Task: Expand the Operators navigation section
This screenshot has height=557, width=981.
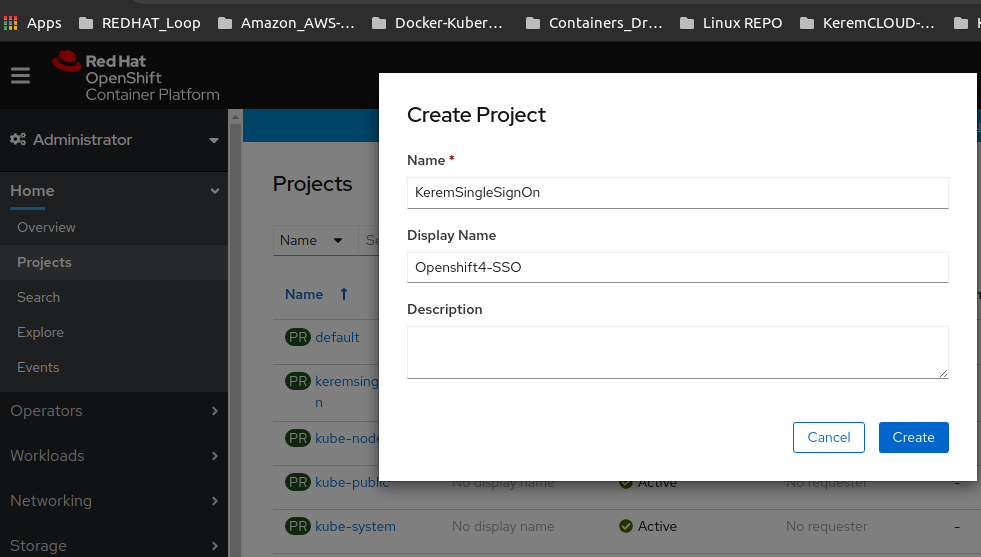Action: 114,411
